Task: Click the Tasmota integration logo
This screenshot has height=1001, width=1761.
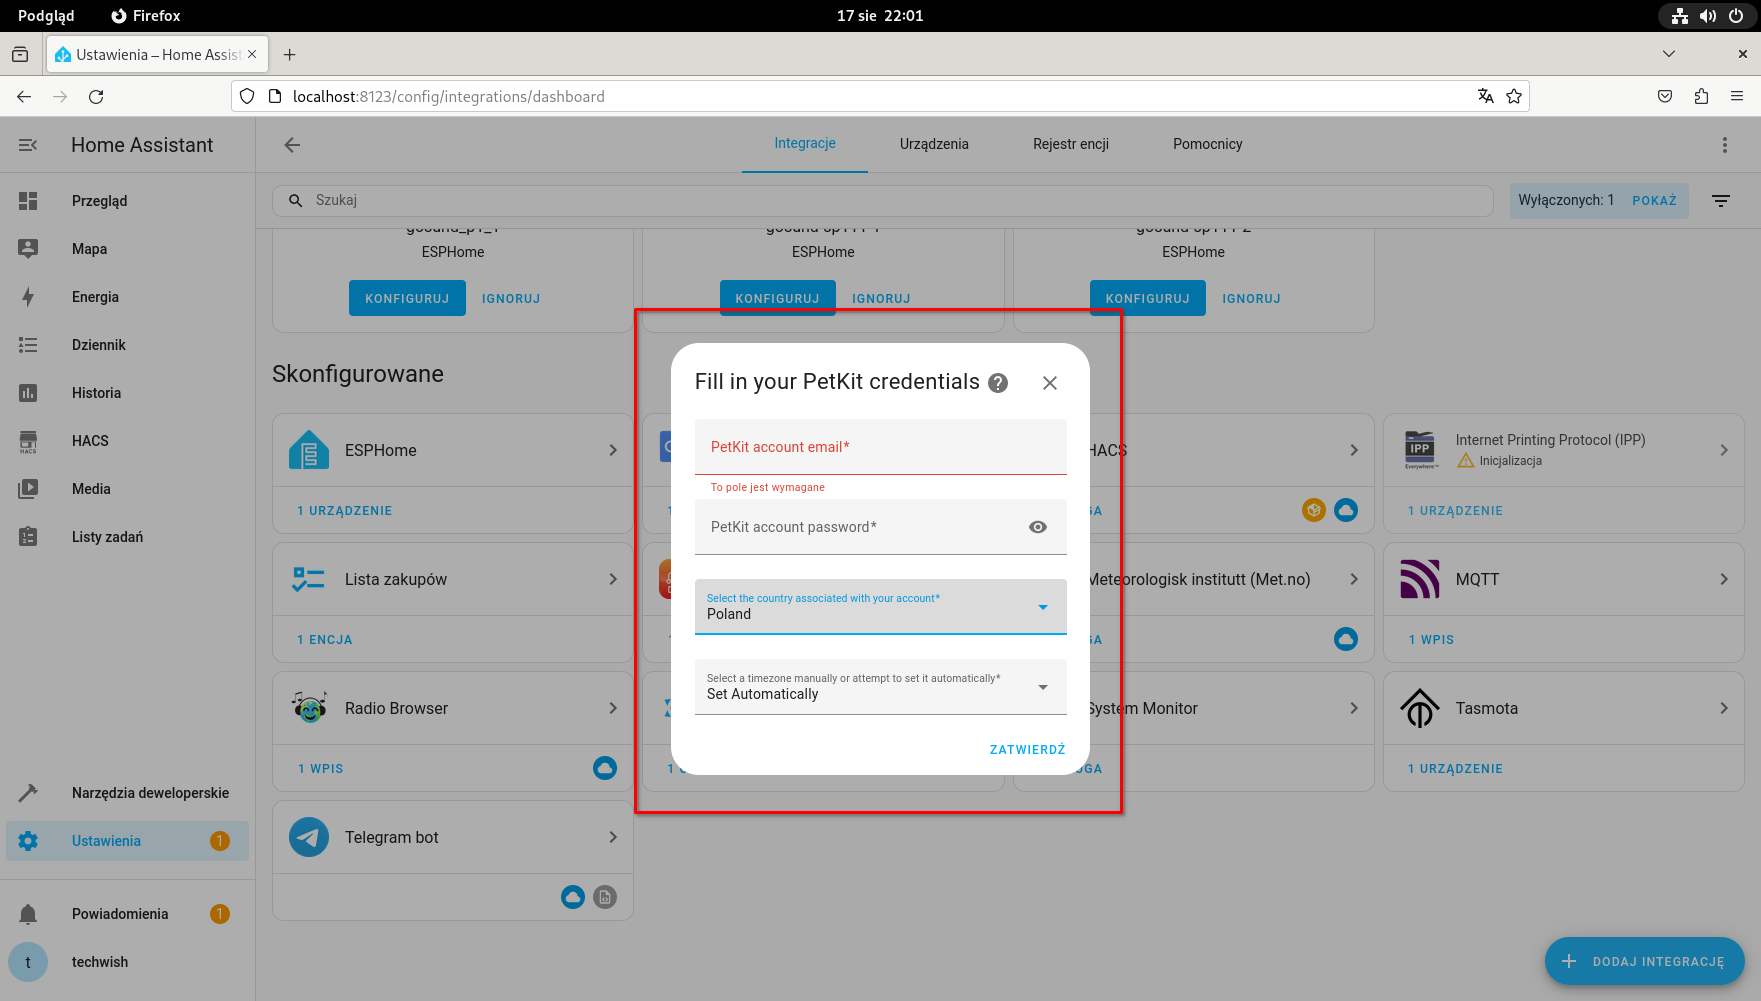Action: [1420, 709]
